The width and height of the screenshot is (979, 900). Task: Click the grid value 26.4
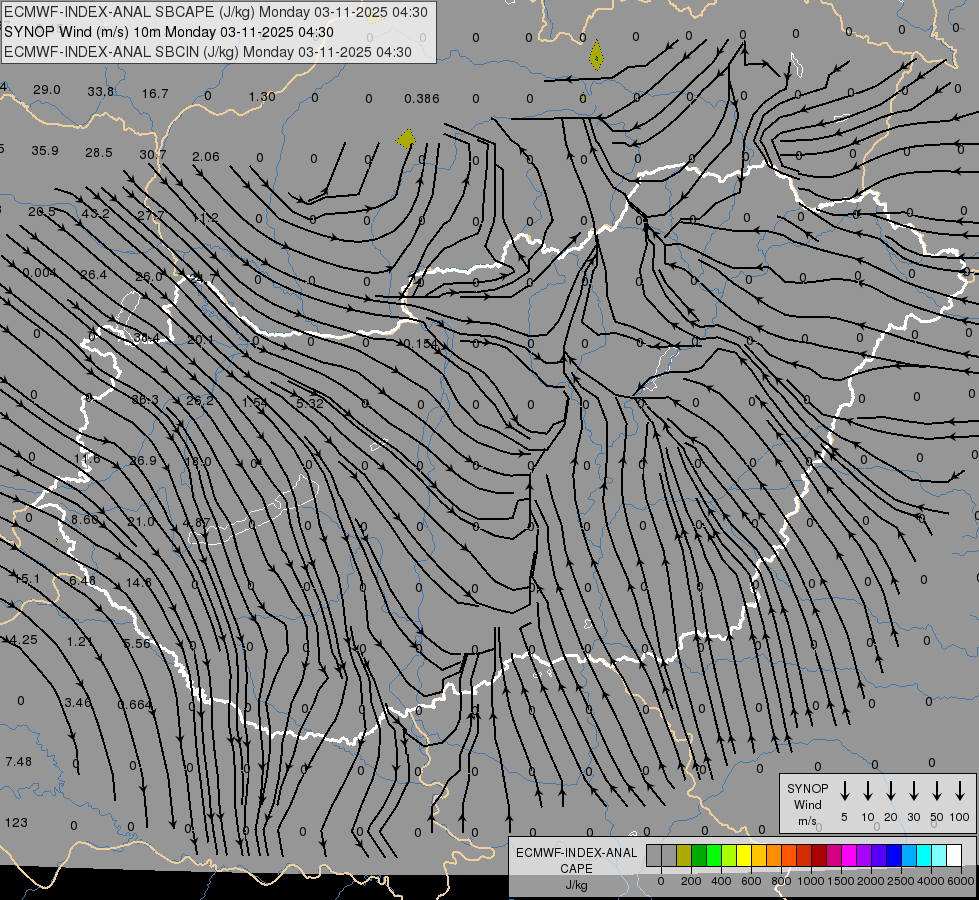(x=94, y=275)
